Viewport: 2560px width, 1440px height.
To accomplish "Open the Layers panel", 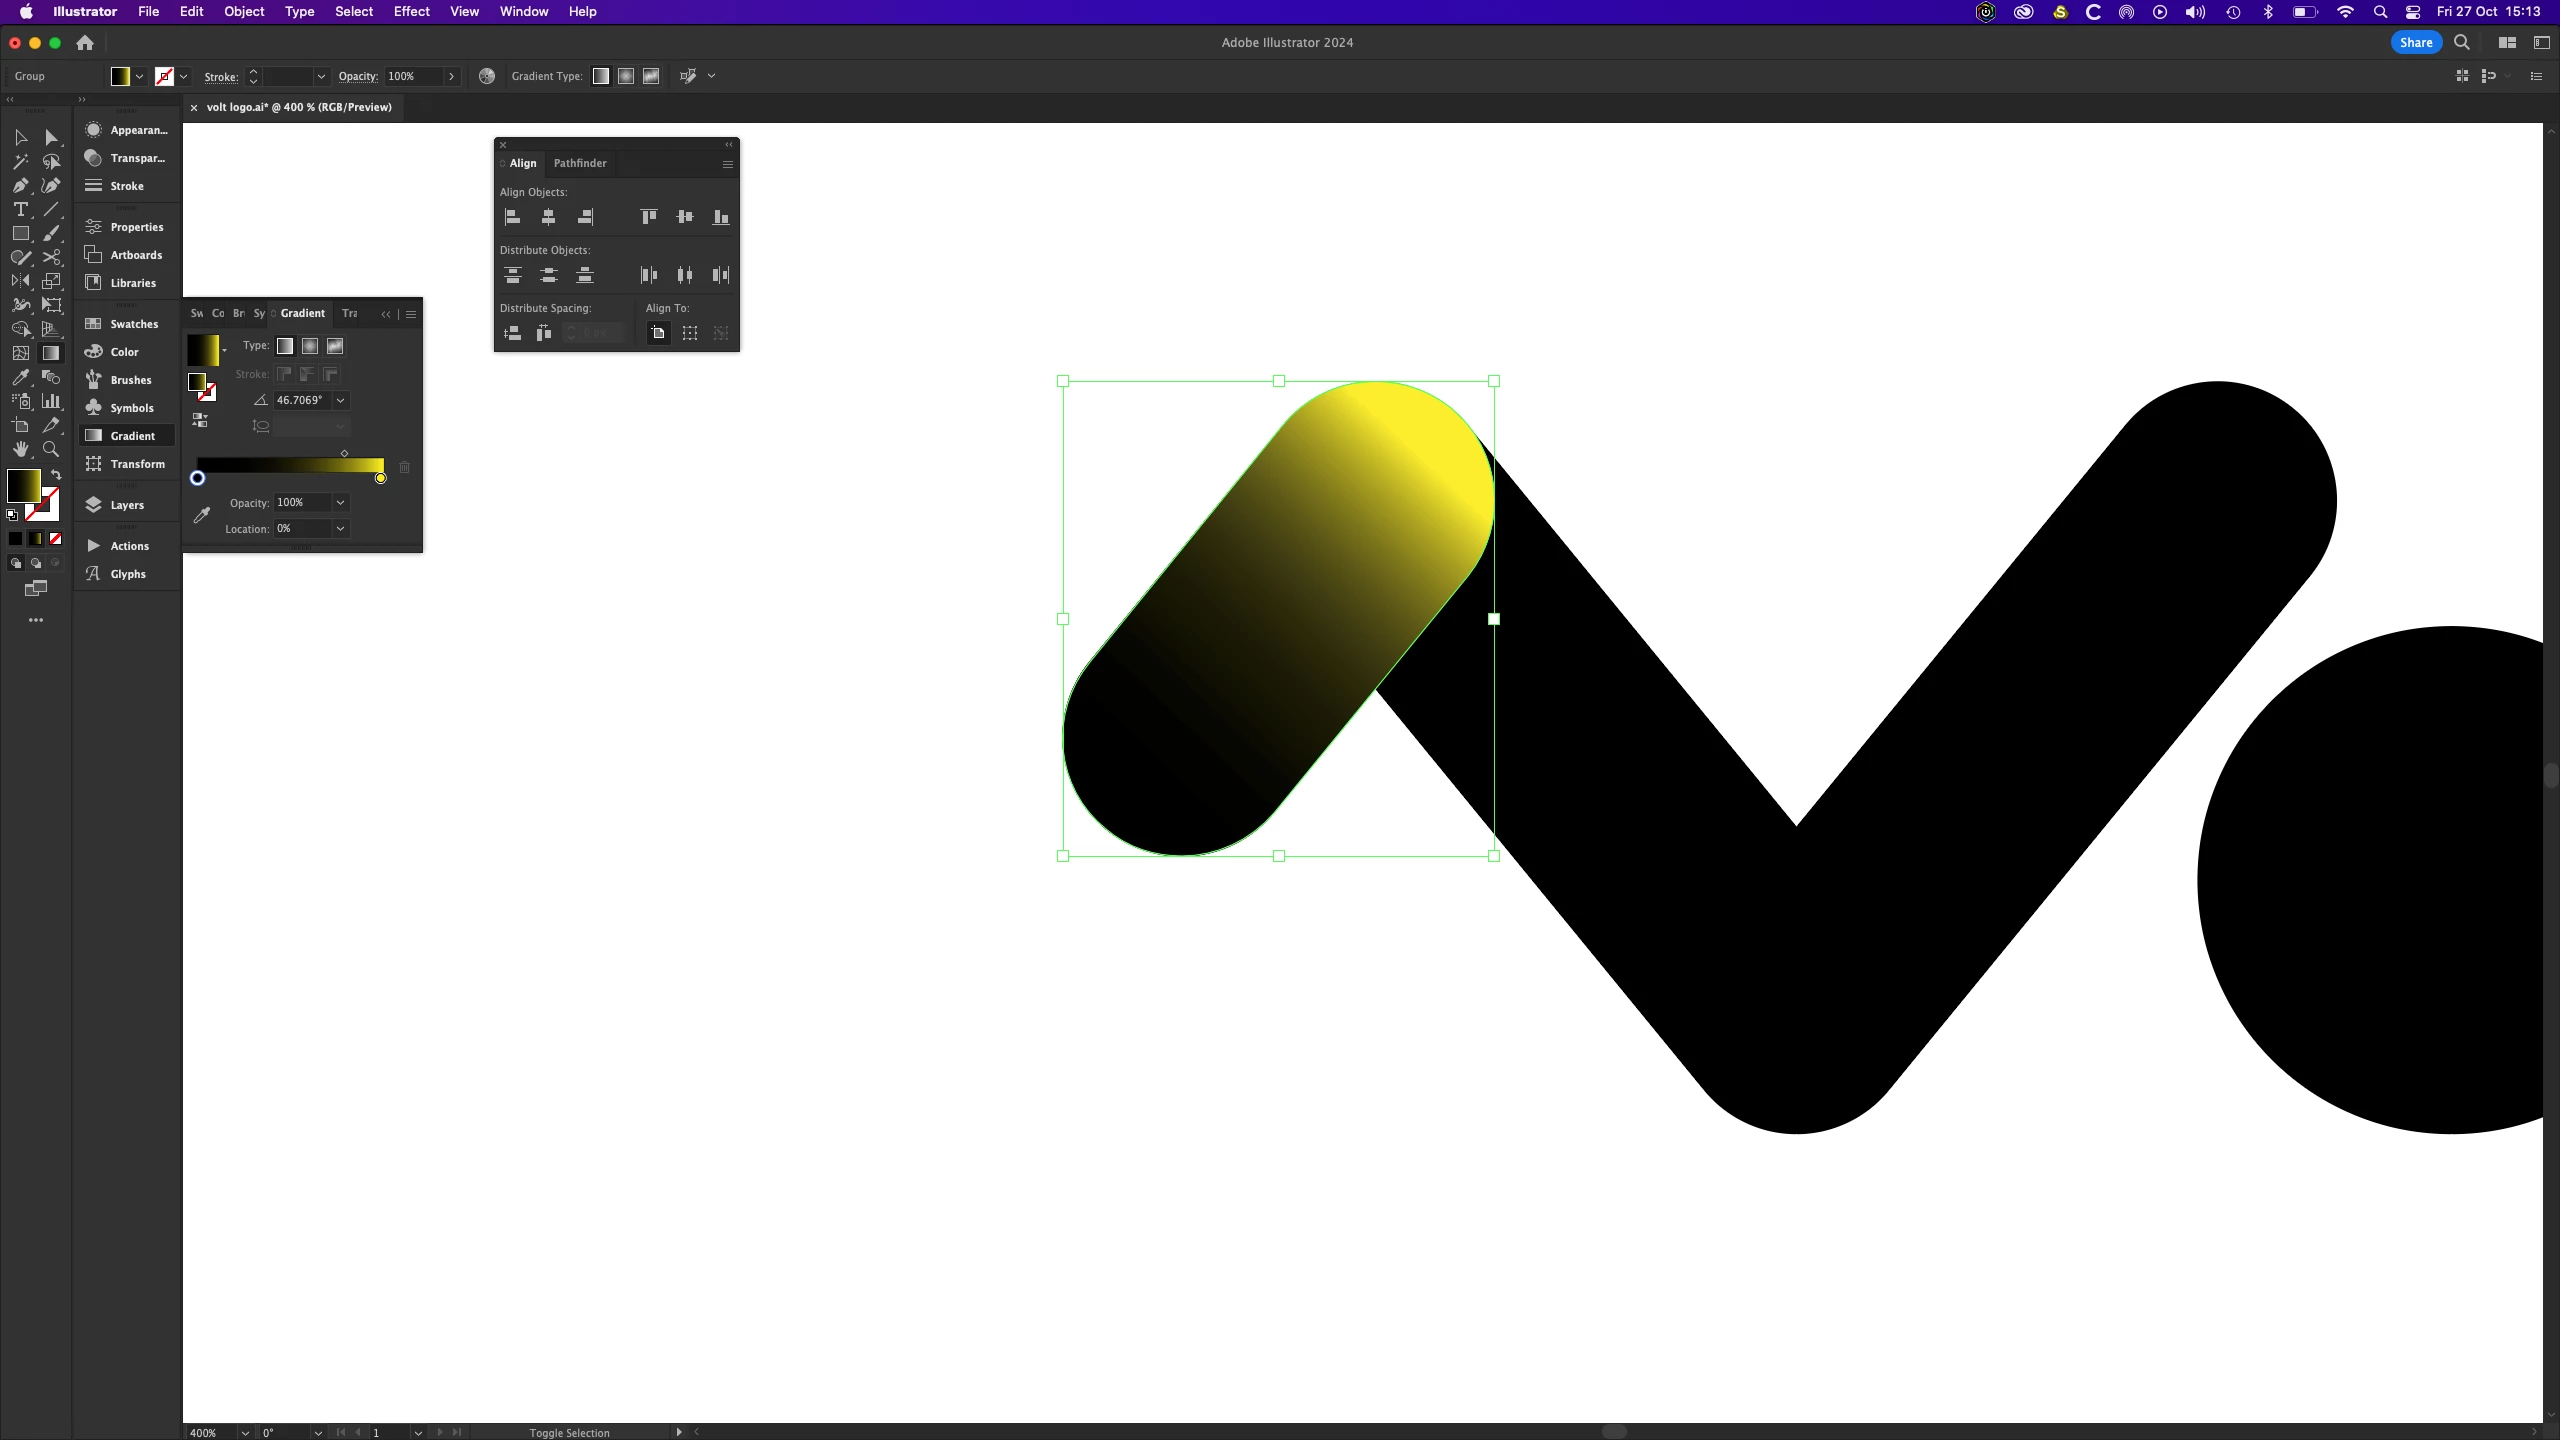I will click(x=127, y=505).
